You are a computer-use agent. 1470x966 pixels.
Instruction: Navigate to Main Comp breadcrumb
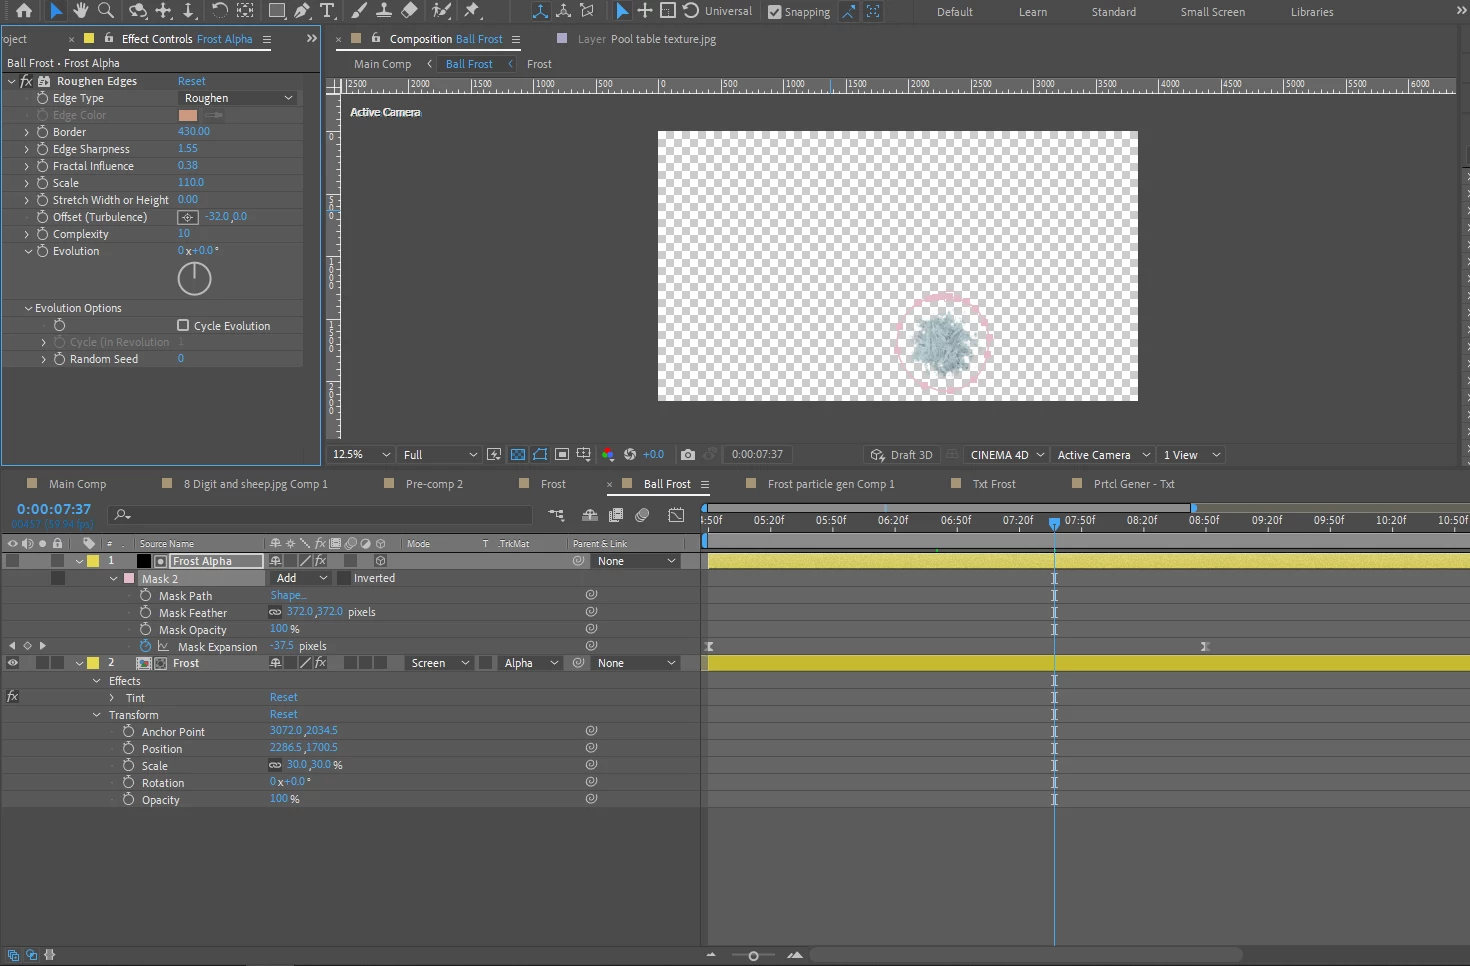[382, 64]
